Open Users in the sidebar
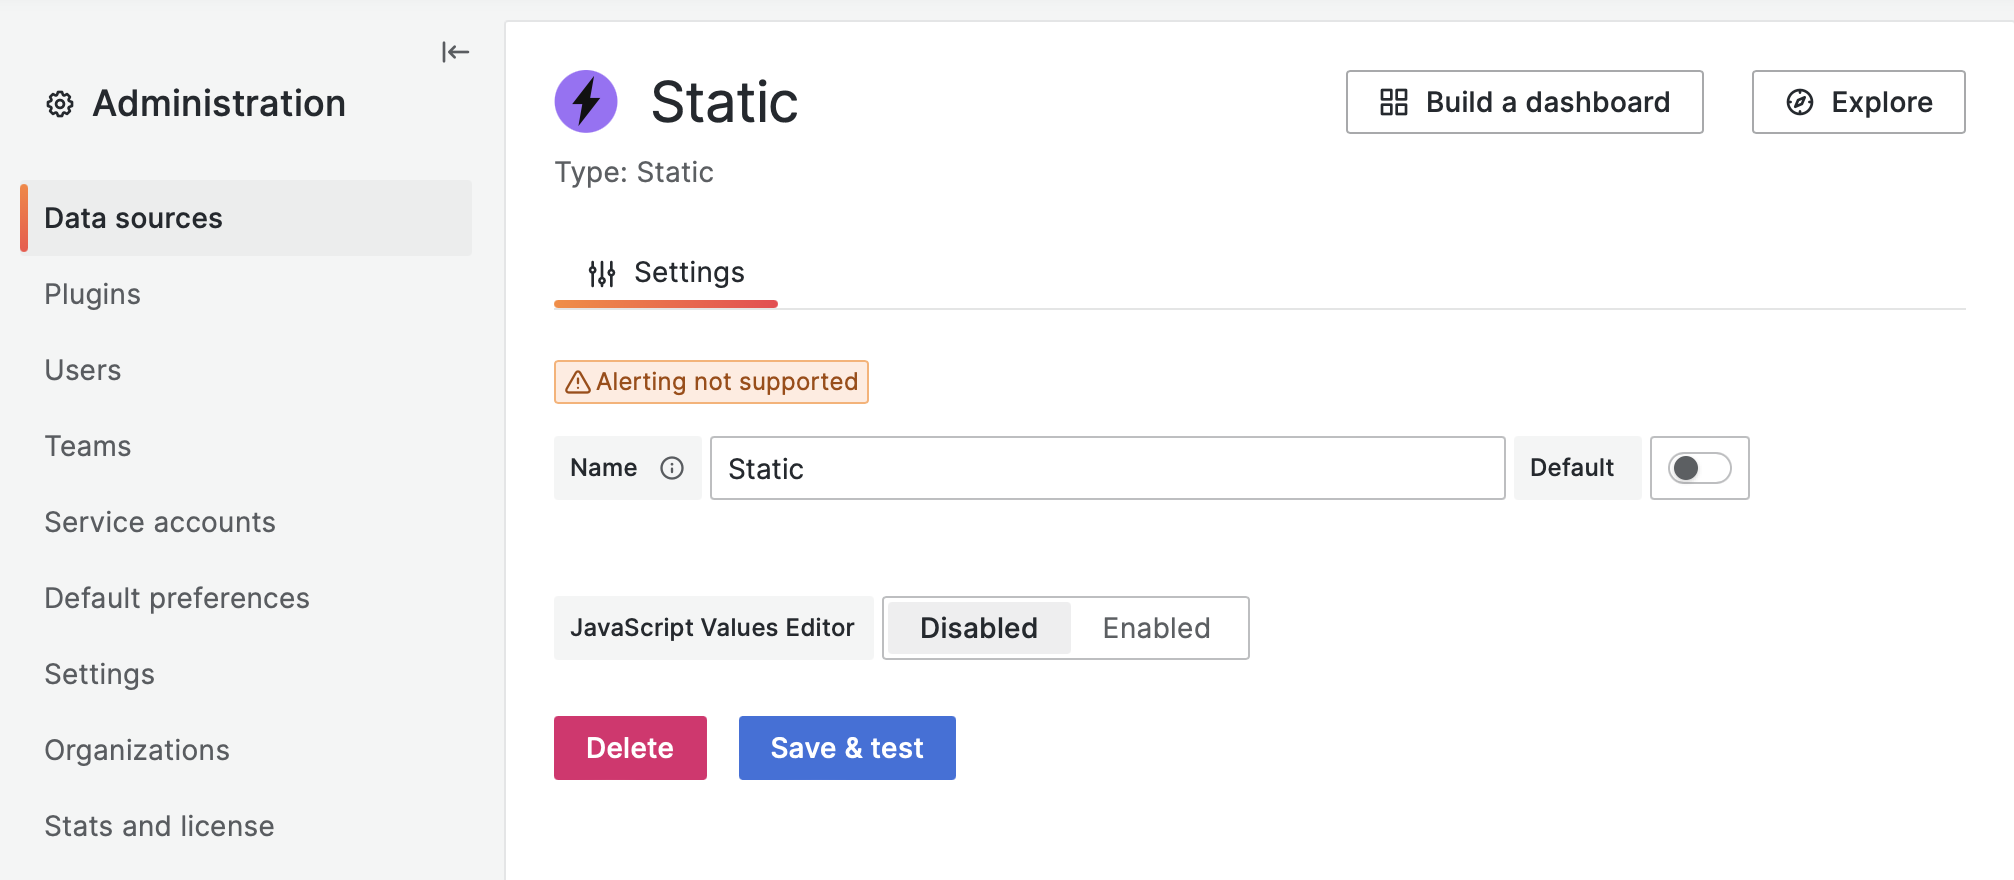Viewport: 2014px width, 880px height. [83, 370]
